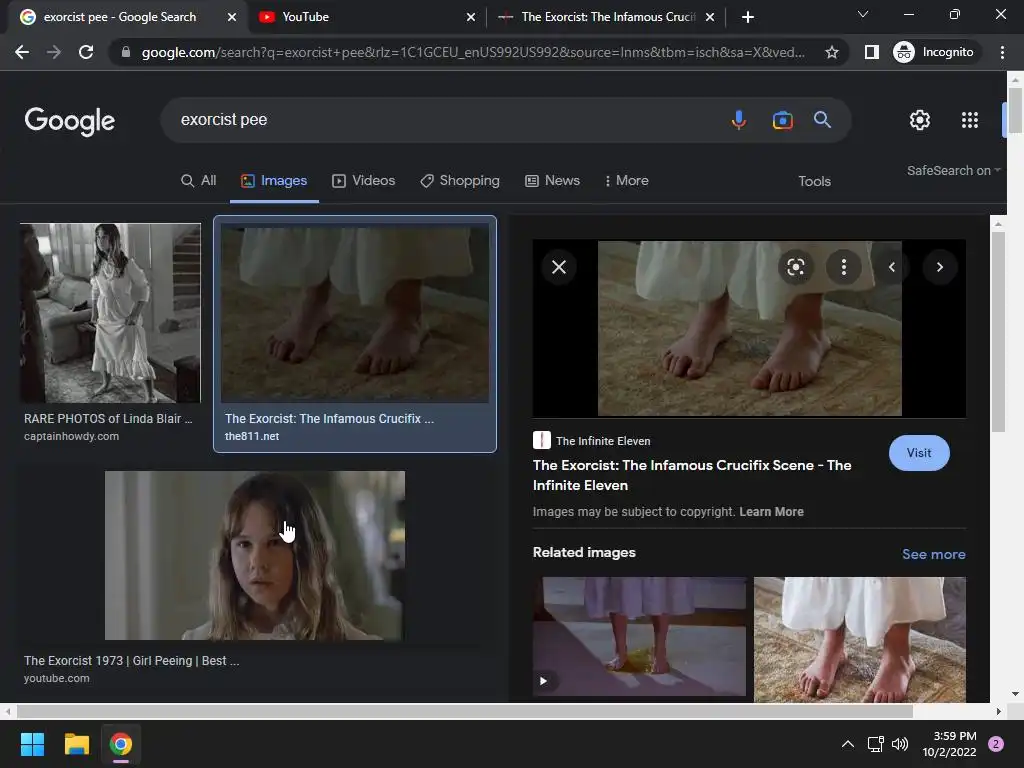Go to Google homepage via logo
The height and width of the screenshot is (768, 1024).
tap(69, 121)
